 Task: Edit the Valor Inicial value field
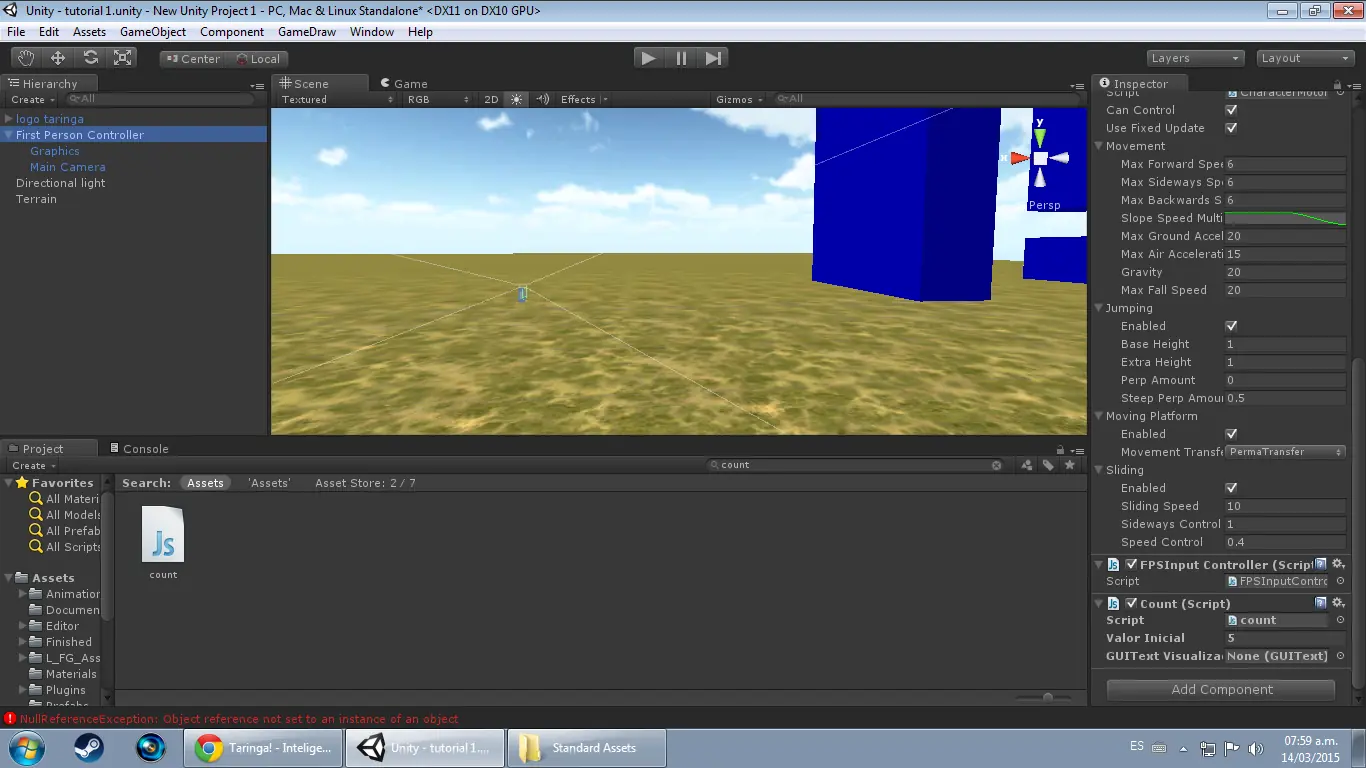click(1286, 638)
